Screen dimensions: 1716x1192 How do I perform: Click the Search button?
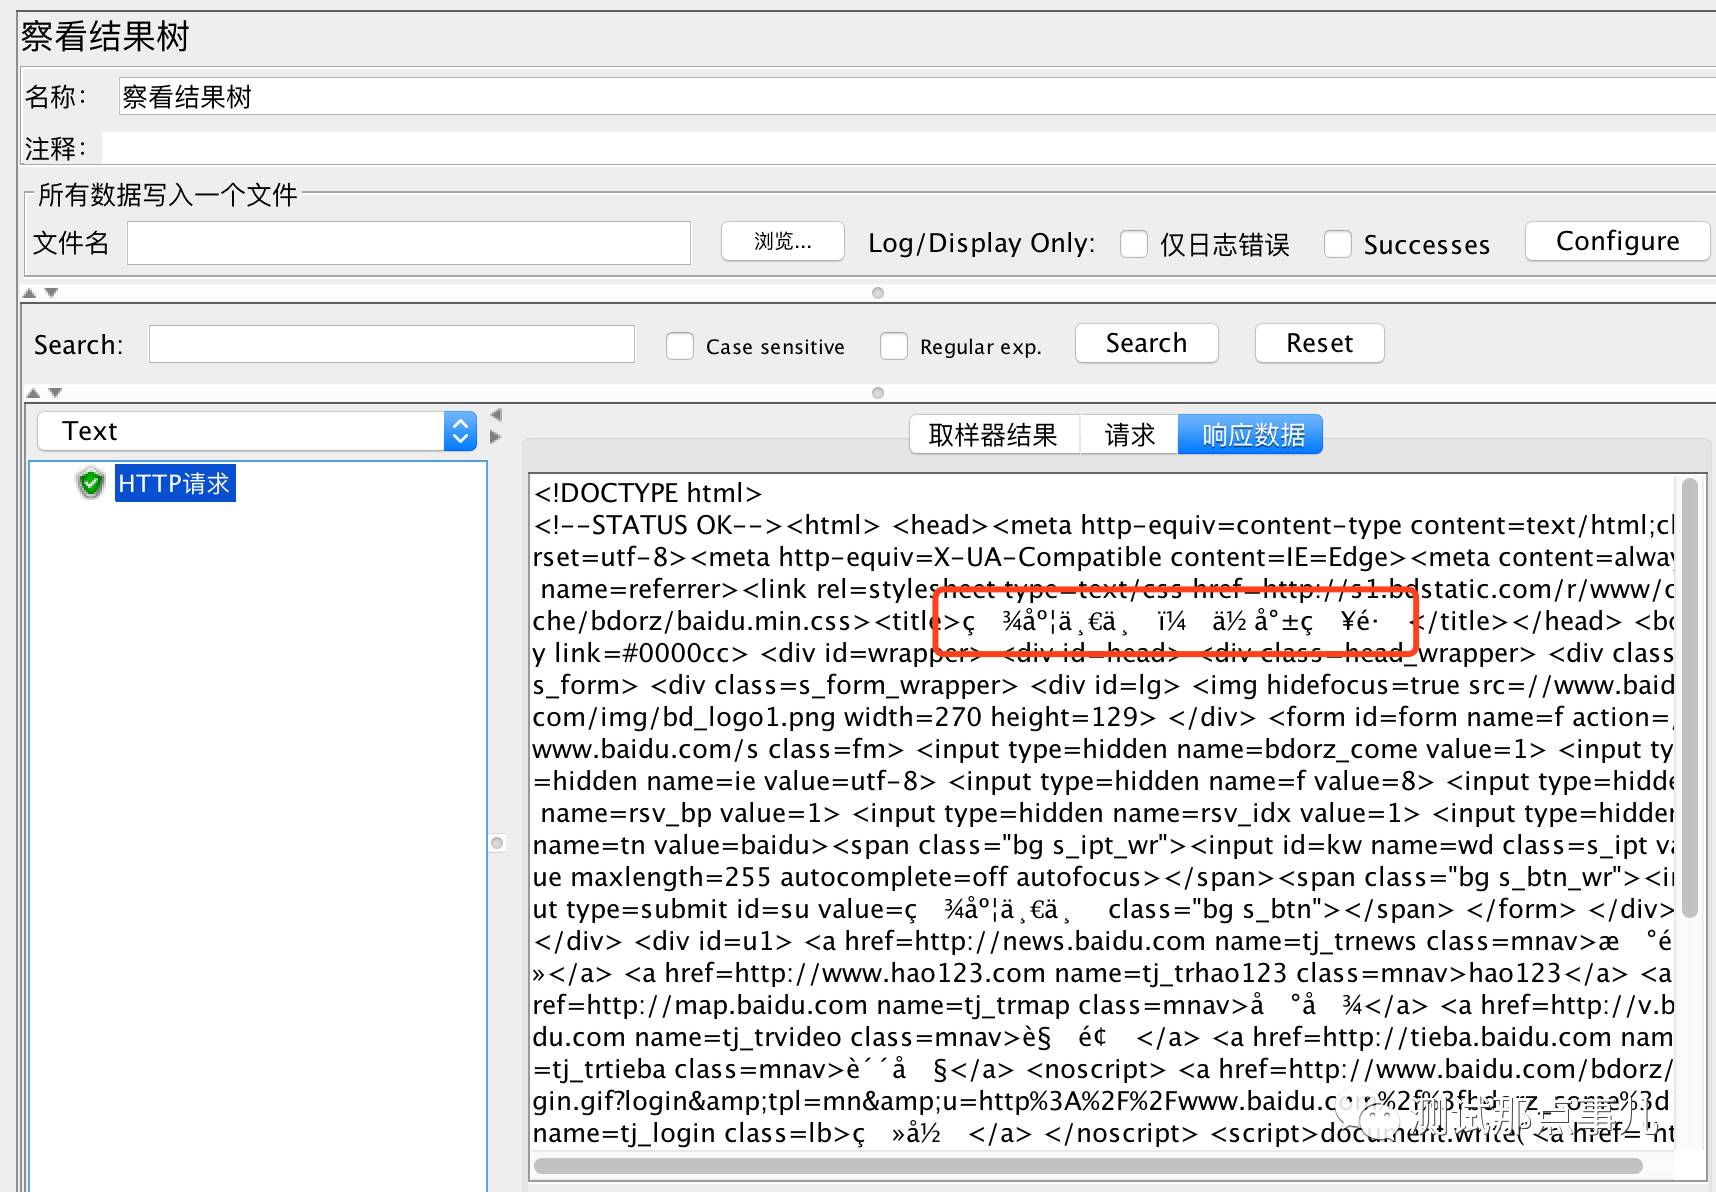(x=1147, y=343)
